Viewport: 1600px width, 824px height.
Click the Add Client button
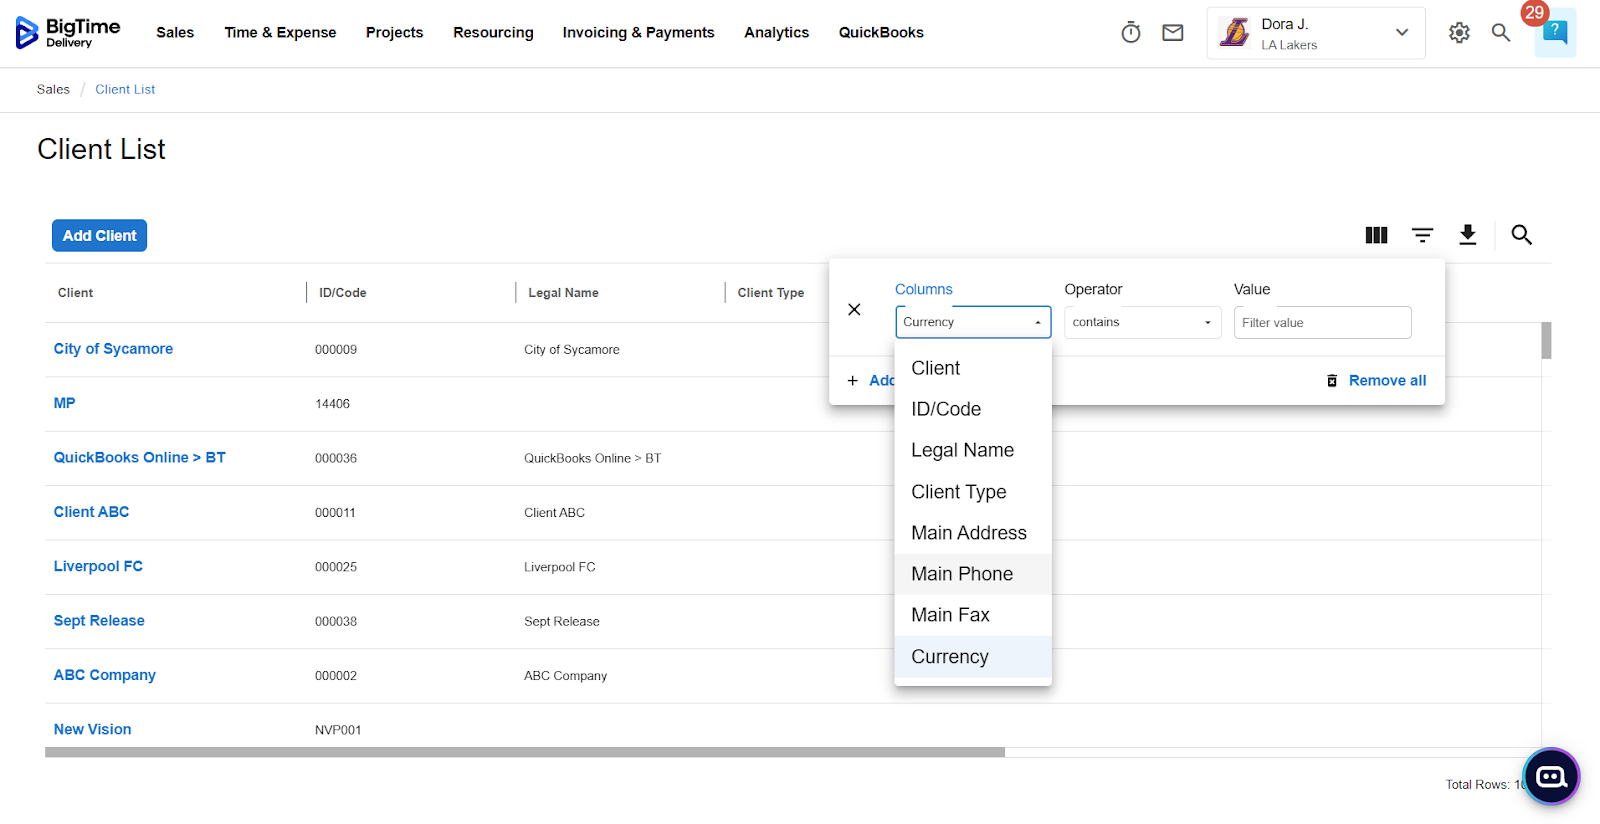click(99, 236)
